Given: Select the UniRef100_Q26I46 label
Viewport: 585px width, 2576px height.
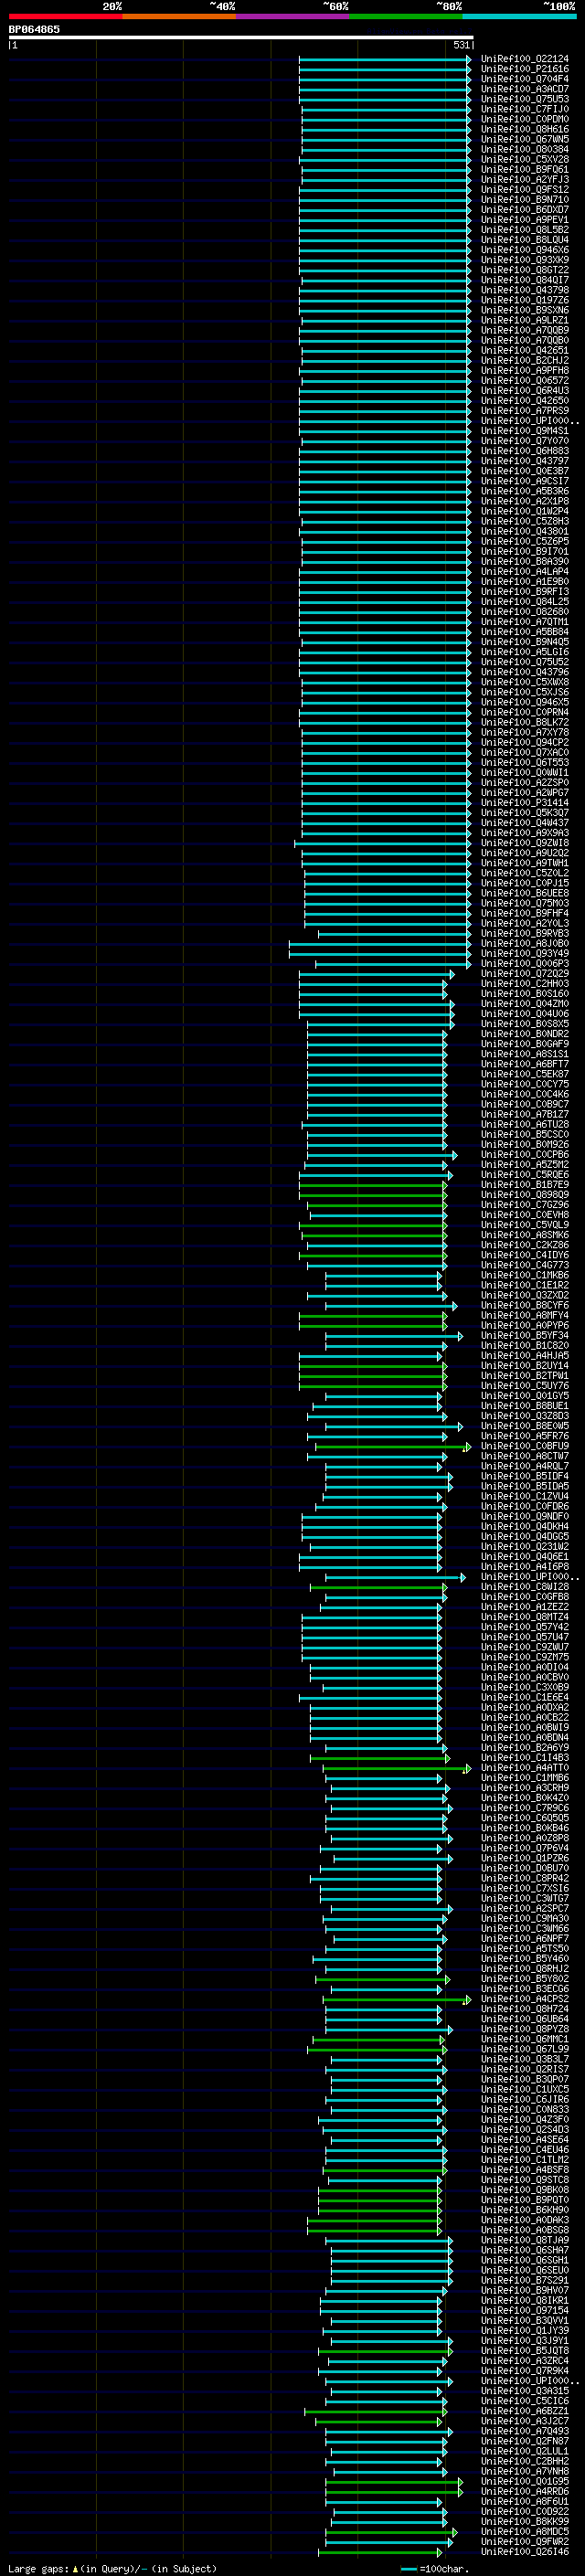Looking at the screenshot, I should [524, 2551].
